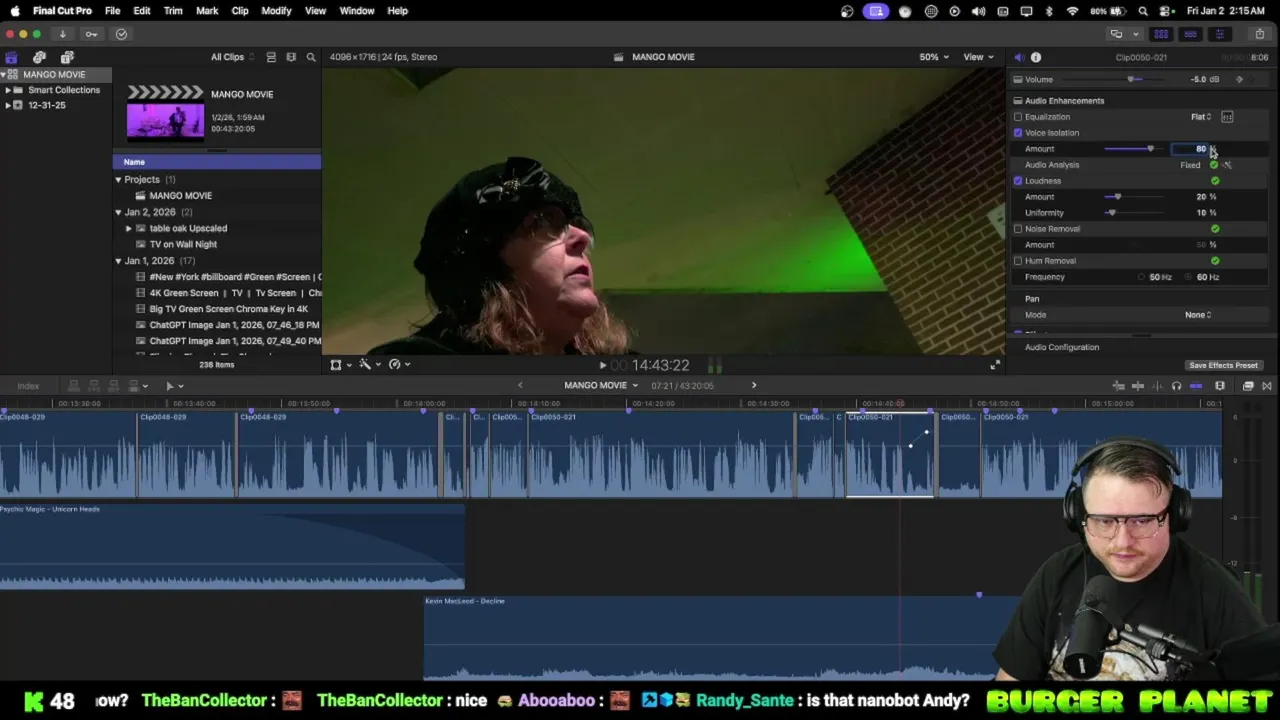Open the viewer View options dropdown
The height and width of the screenshot is (720, 1280).
coord(977,57)
